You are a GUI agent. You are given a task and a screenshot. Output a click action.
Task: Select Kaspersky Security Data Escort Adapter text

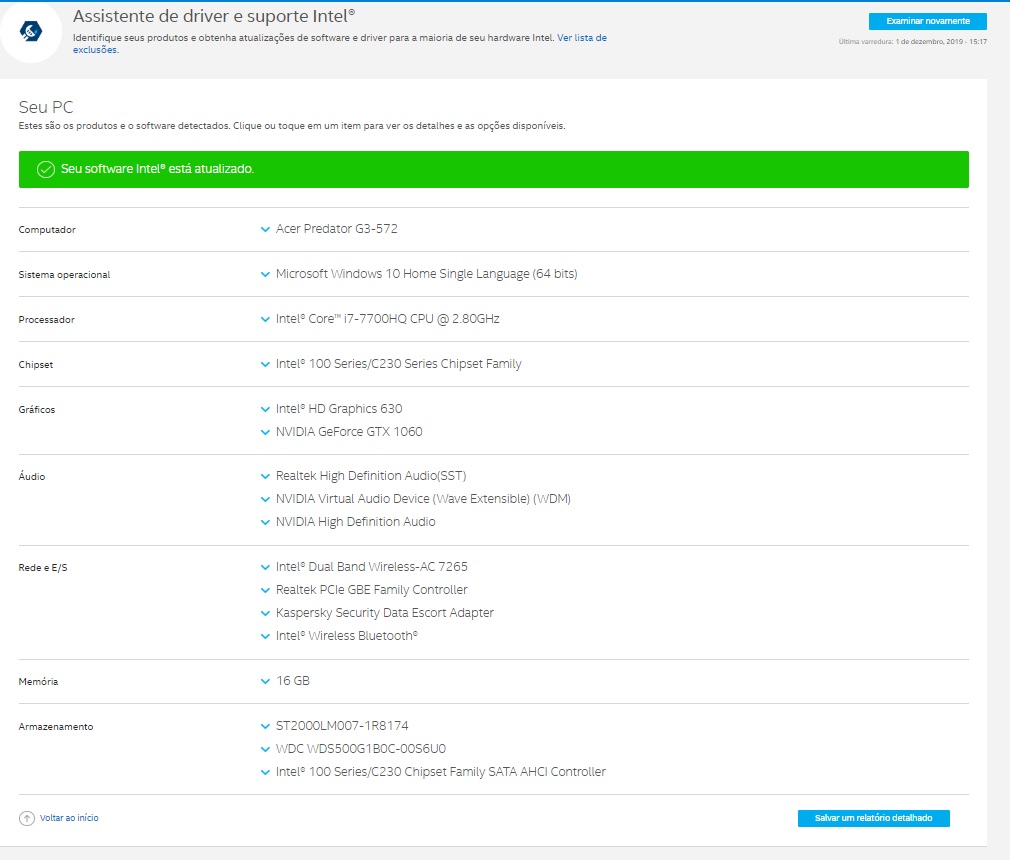pos(385,613)
